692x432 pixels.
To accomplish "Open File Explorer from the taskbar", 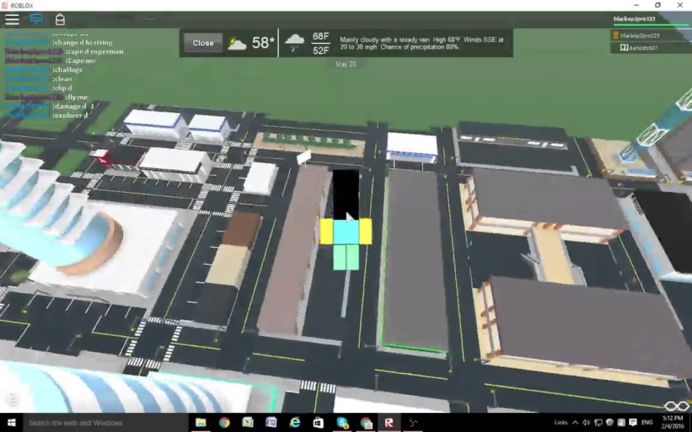I will pos(201,423).
